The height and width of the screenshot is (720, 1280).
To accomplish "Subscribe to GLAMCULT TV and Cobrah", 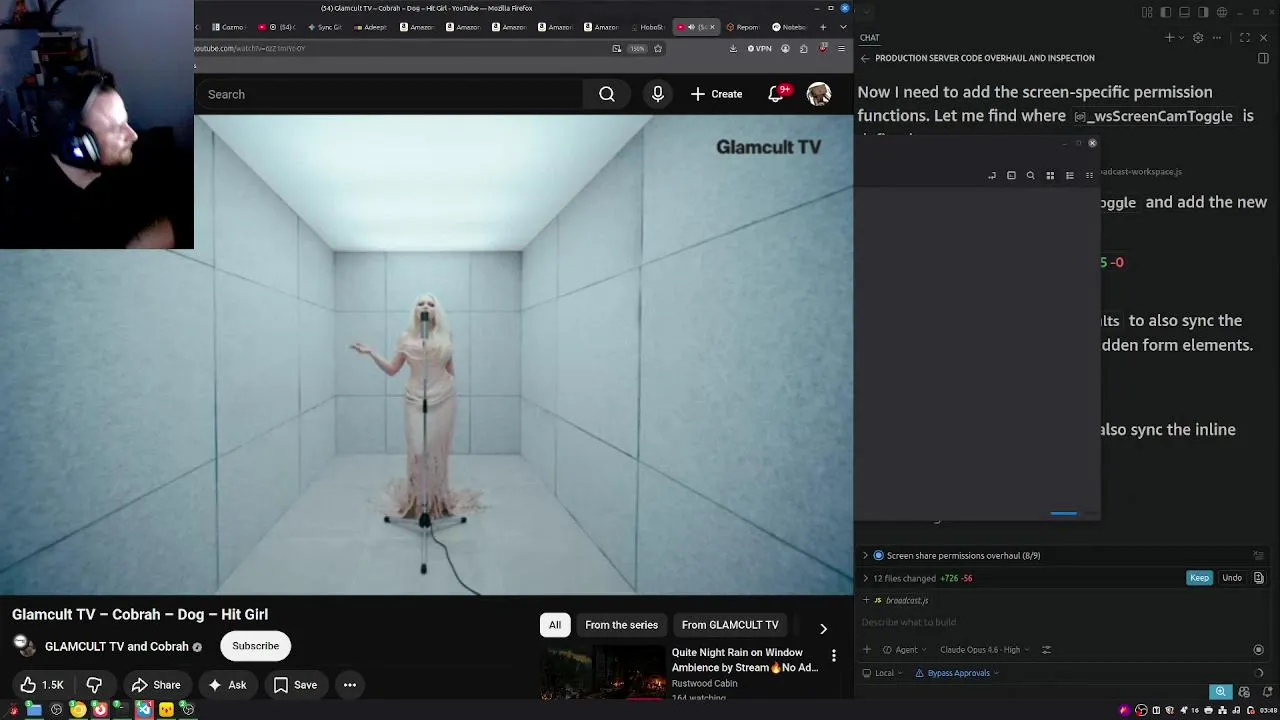I will coord(256,646).
